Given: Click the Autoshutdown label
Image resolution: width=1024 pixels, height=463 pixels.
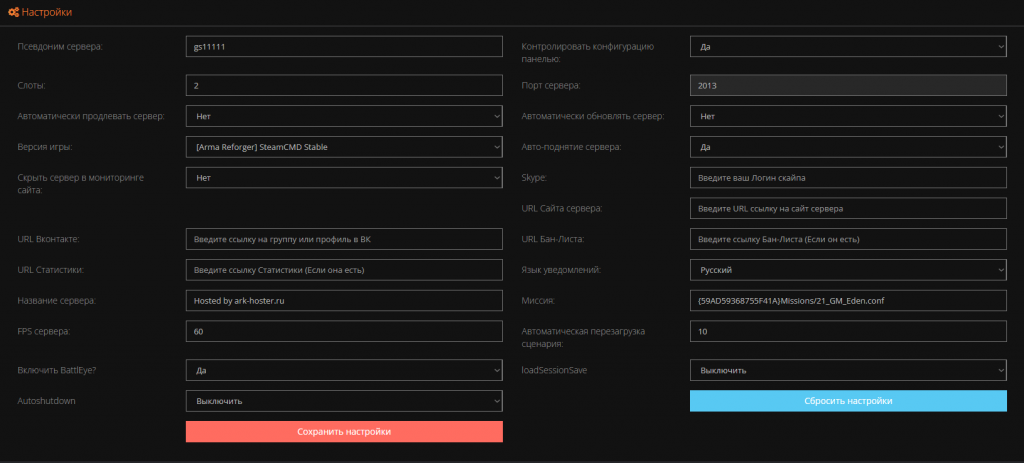Looking at the screenshot, I should (46, 401).
